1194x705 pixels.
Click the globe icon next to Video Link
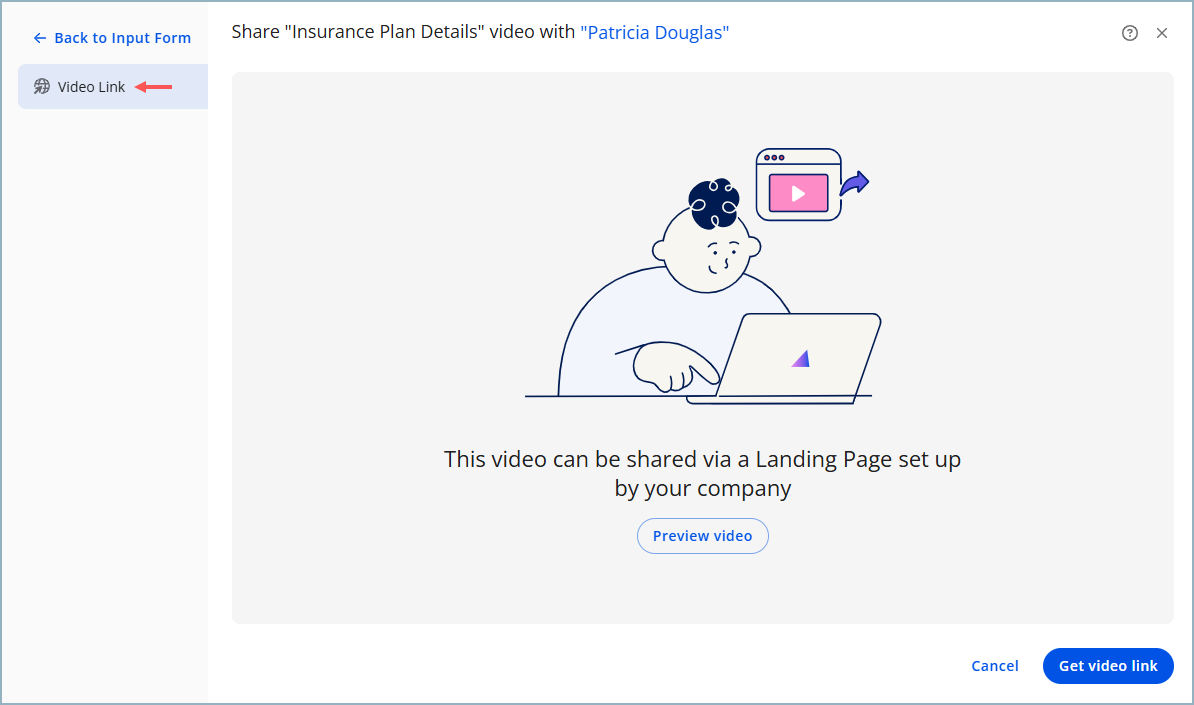pyautogui.click(x=42, y=87)
